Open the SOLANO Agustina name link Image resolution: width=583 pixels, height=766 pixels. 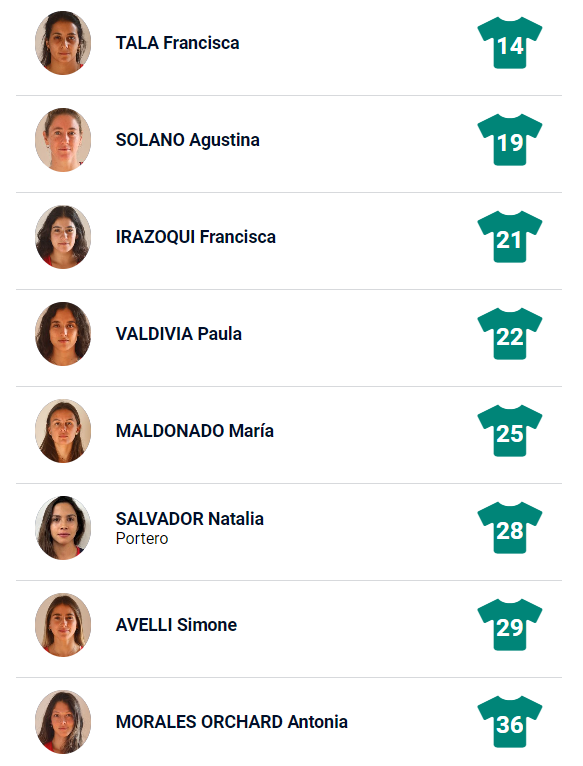pyautogui.click(x=188, y=140)
